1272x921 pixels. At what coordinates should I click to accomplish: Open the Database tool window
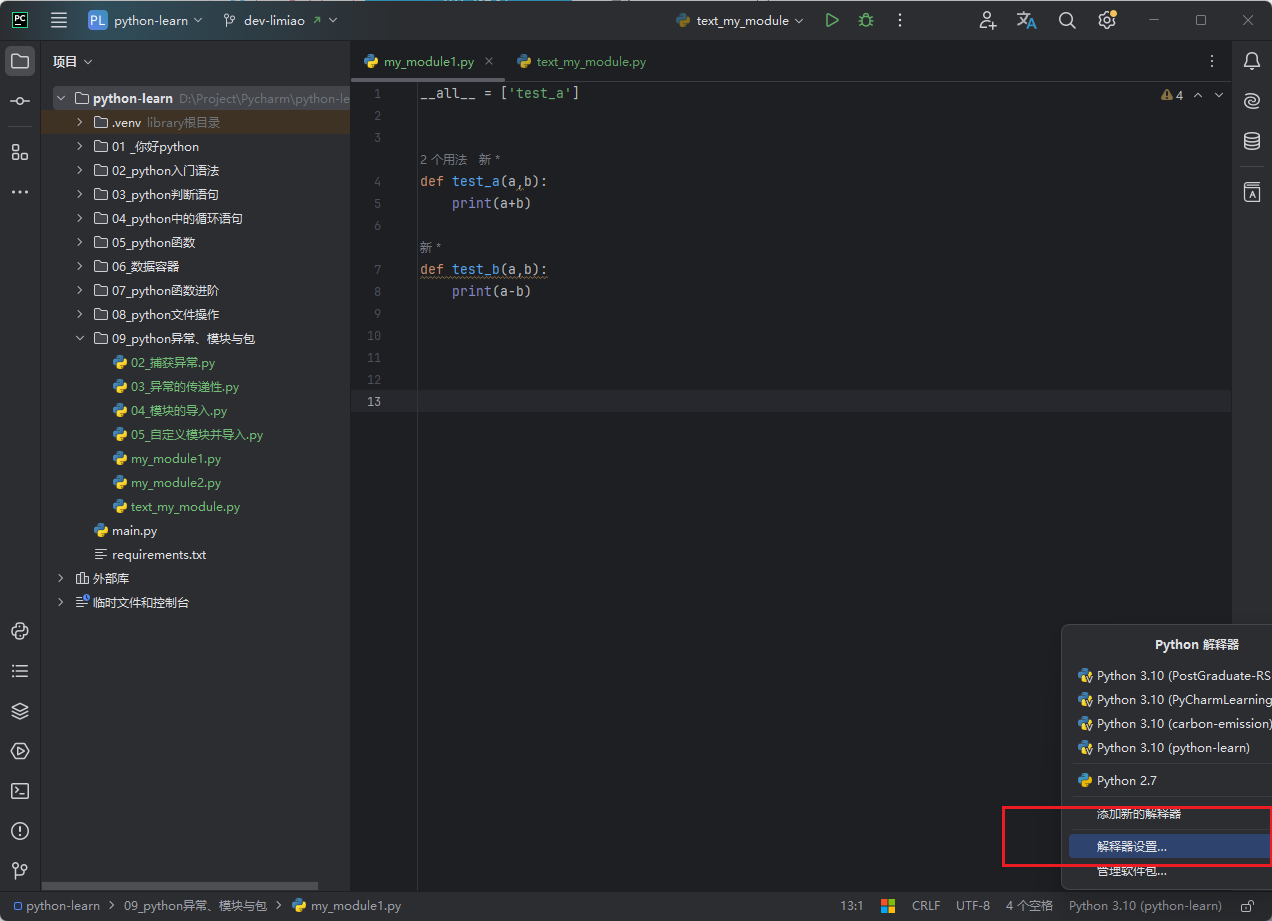[x=1252, y=141]
